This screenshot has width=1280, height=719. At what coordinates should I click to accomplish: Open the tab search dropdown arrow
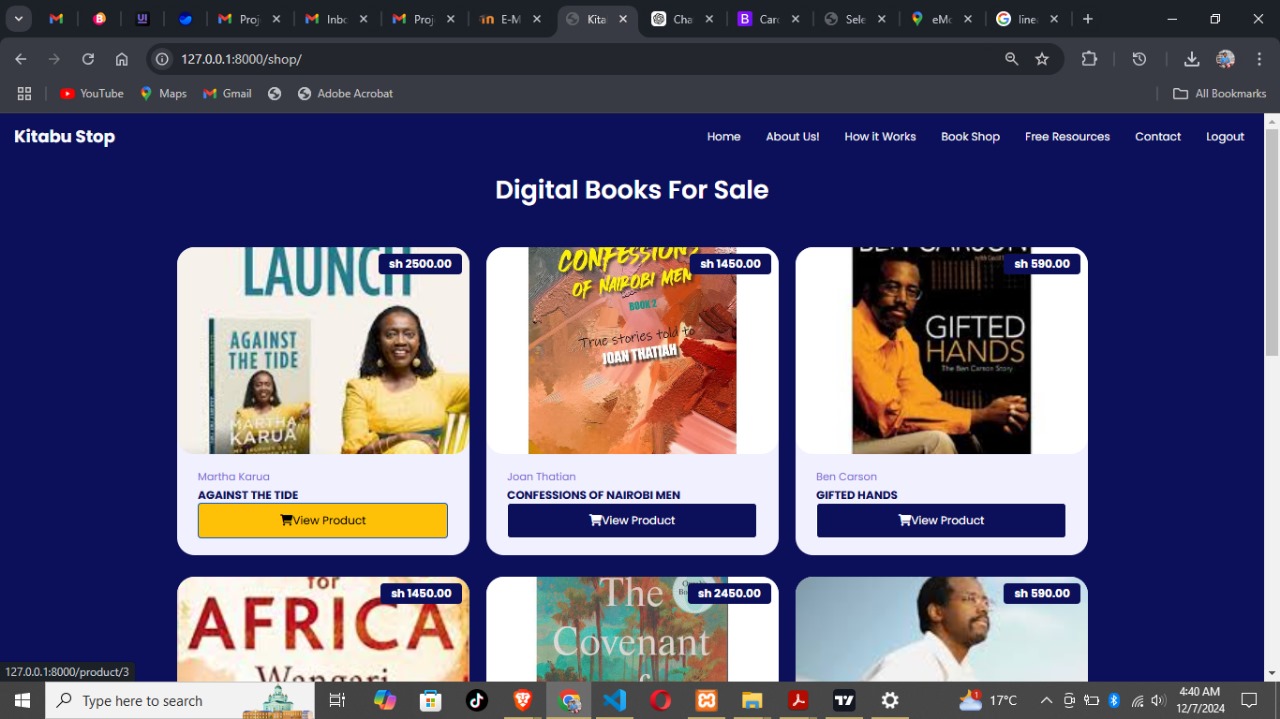[18, 19]
